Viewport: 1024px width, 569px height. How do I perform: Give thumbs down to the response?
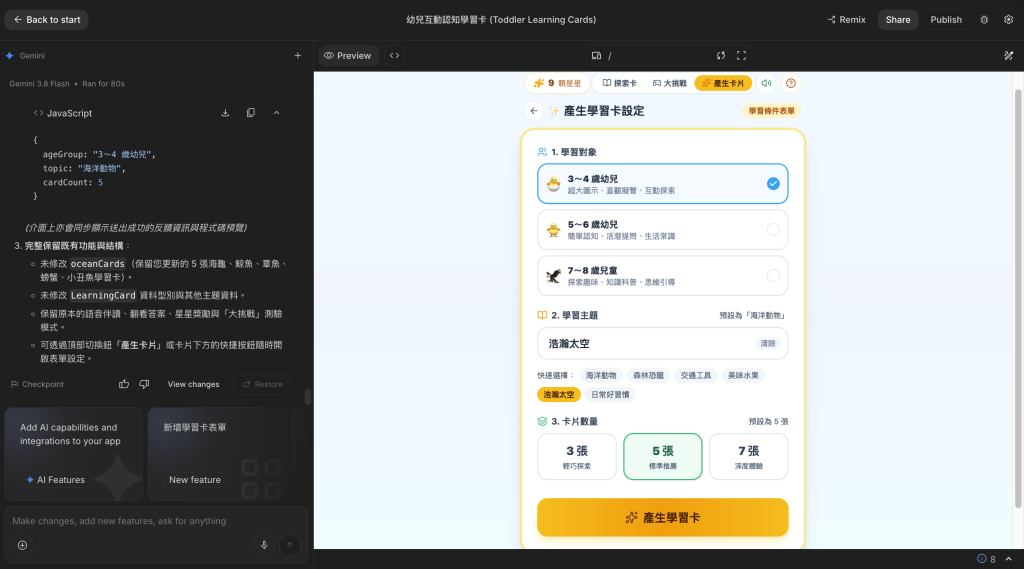(144, 384)
